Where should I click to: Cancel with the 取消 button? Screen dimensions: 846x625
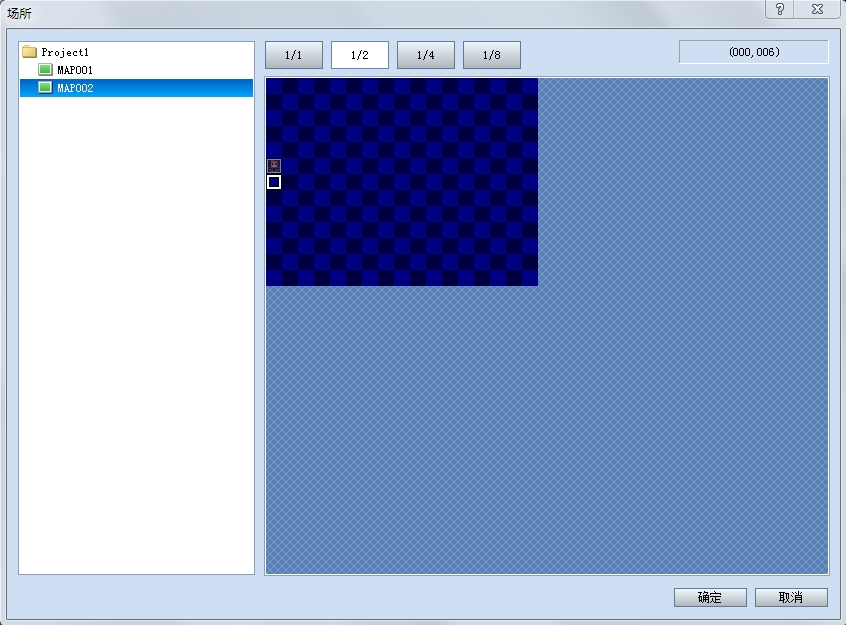click(791, 597)
